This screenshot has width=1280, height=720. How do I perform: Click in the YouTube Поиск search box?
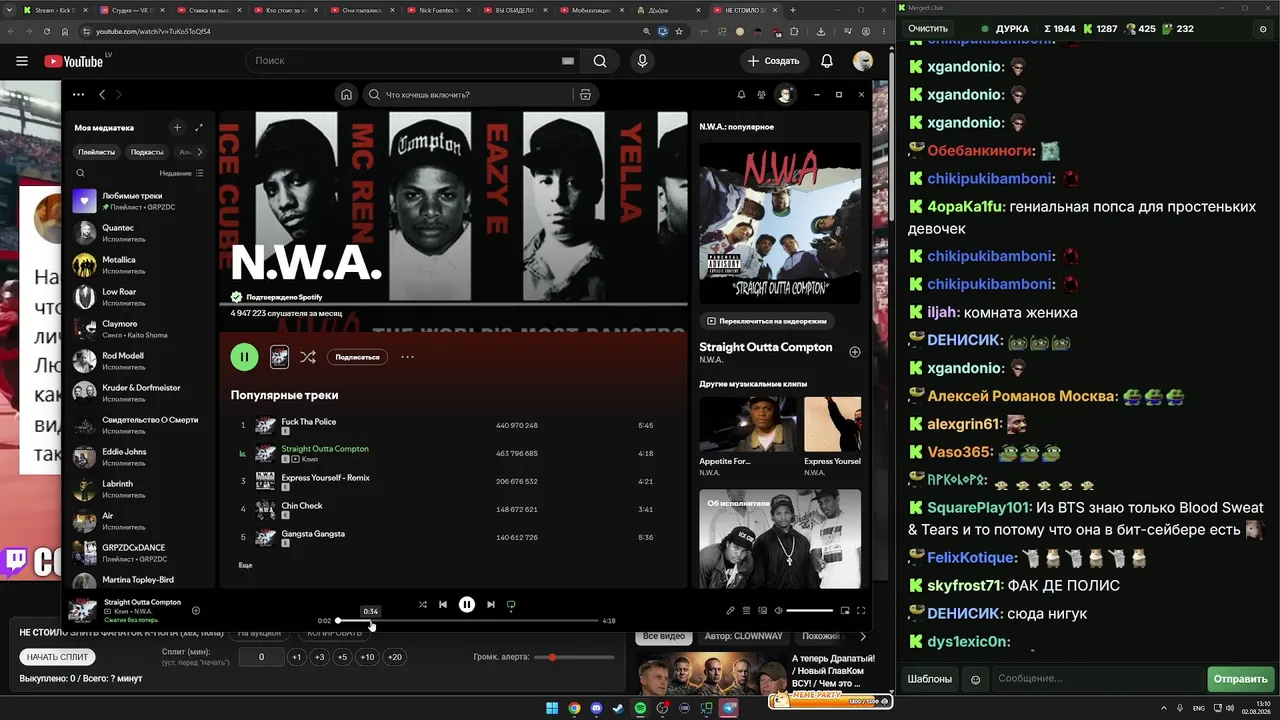[405, 61]
